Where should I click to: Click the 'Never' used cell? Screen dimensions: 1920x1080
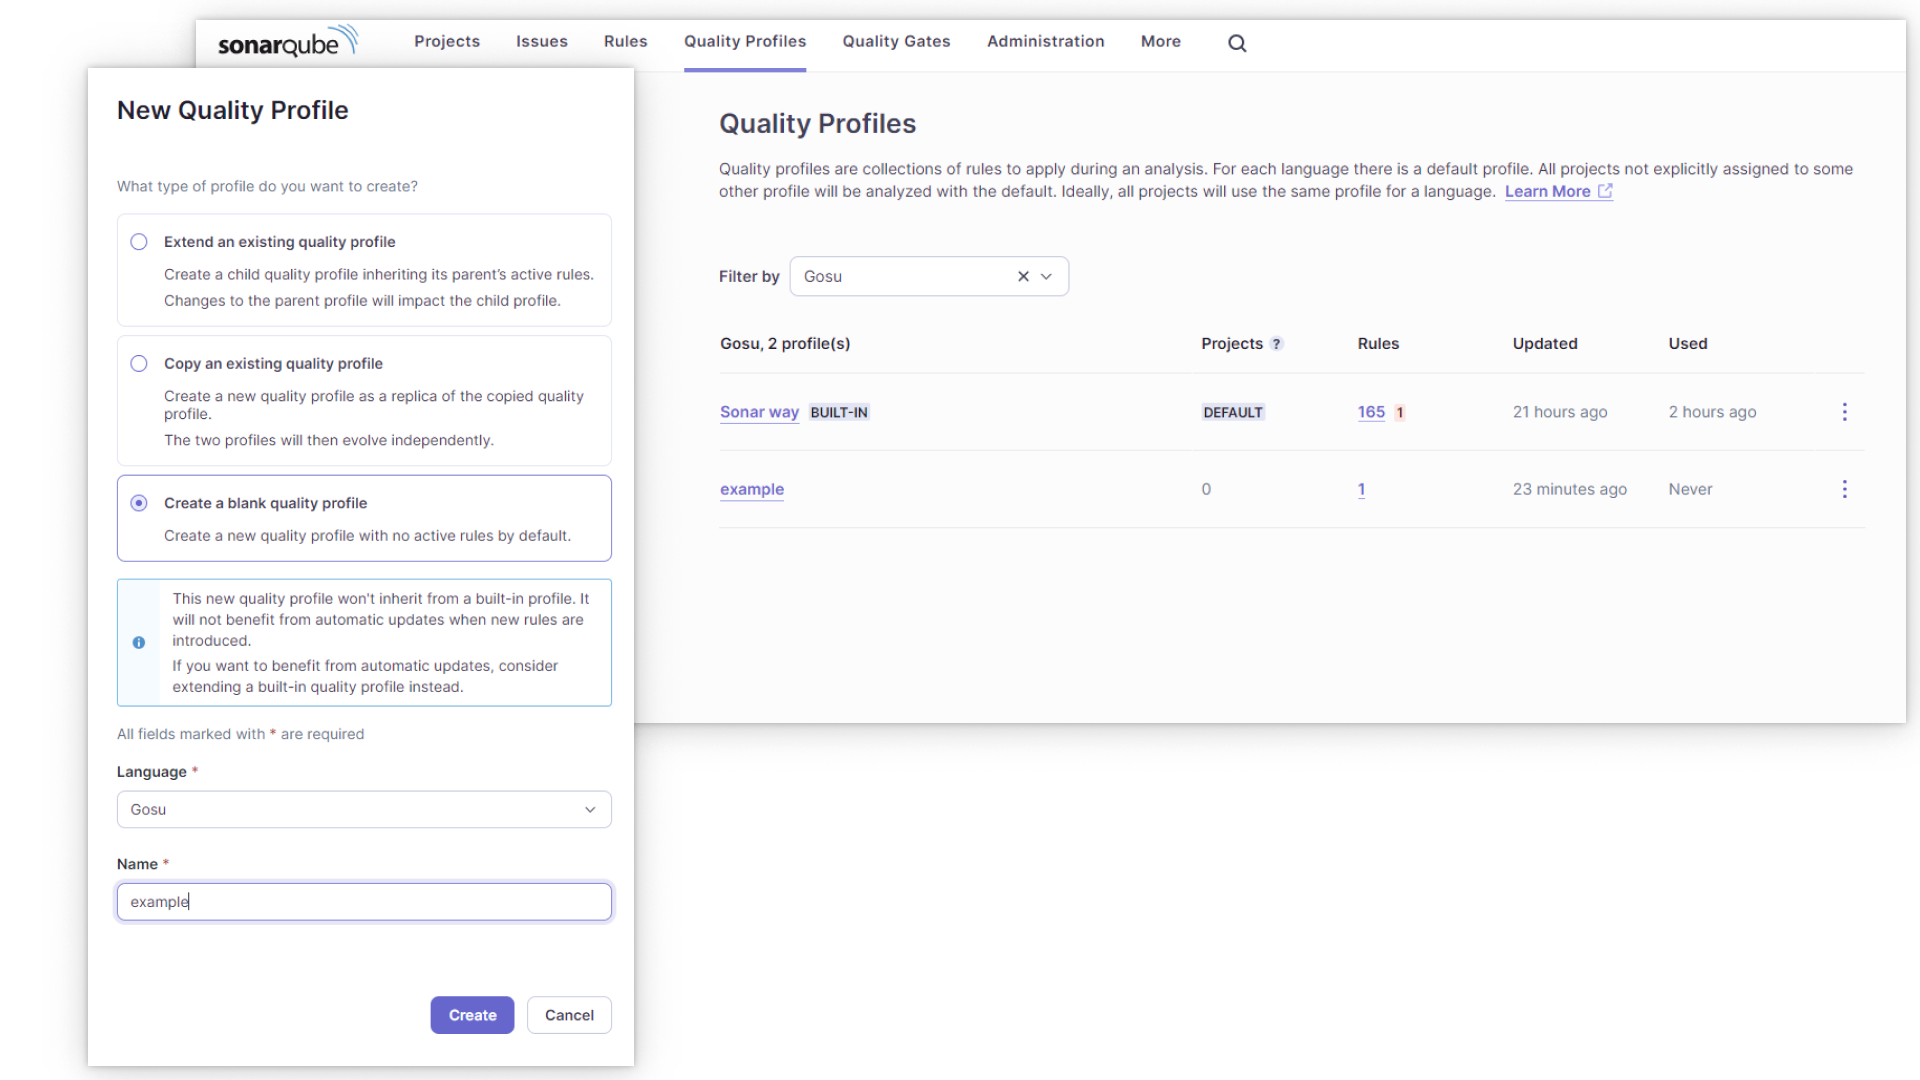pos(1690,489)
